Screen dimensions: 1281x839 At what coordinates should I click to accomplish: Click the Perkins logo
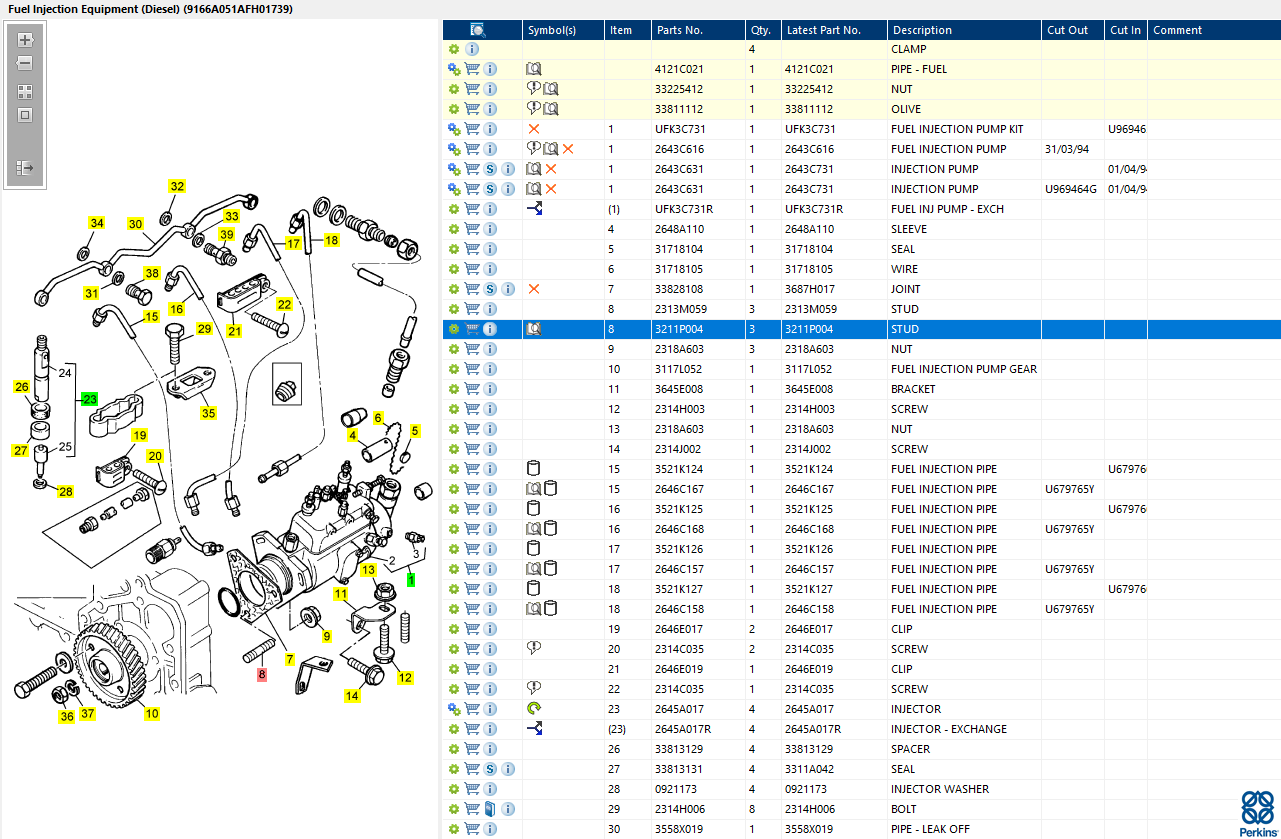(1258, 813)
